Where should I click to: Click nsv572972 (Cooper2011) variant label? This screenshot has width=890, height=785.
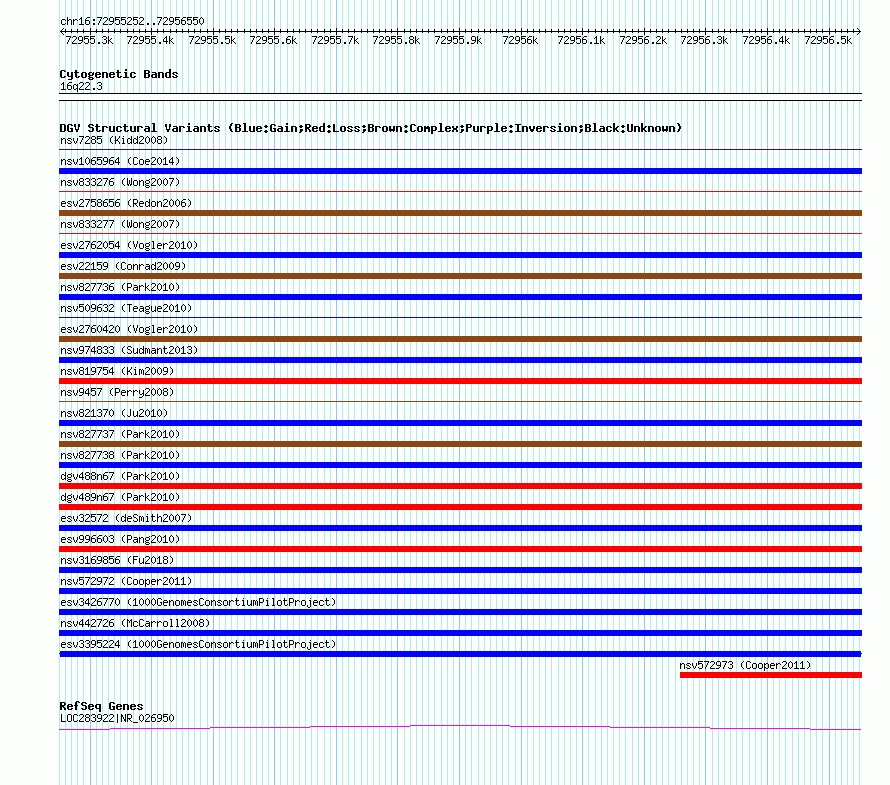point(126,581)
